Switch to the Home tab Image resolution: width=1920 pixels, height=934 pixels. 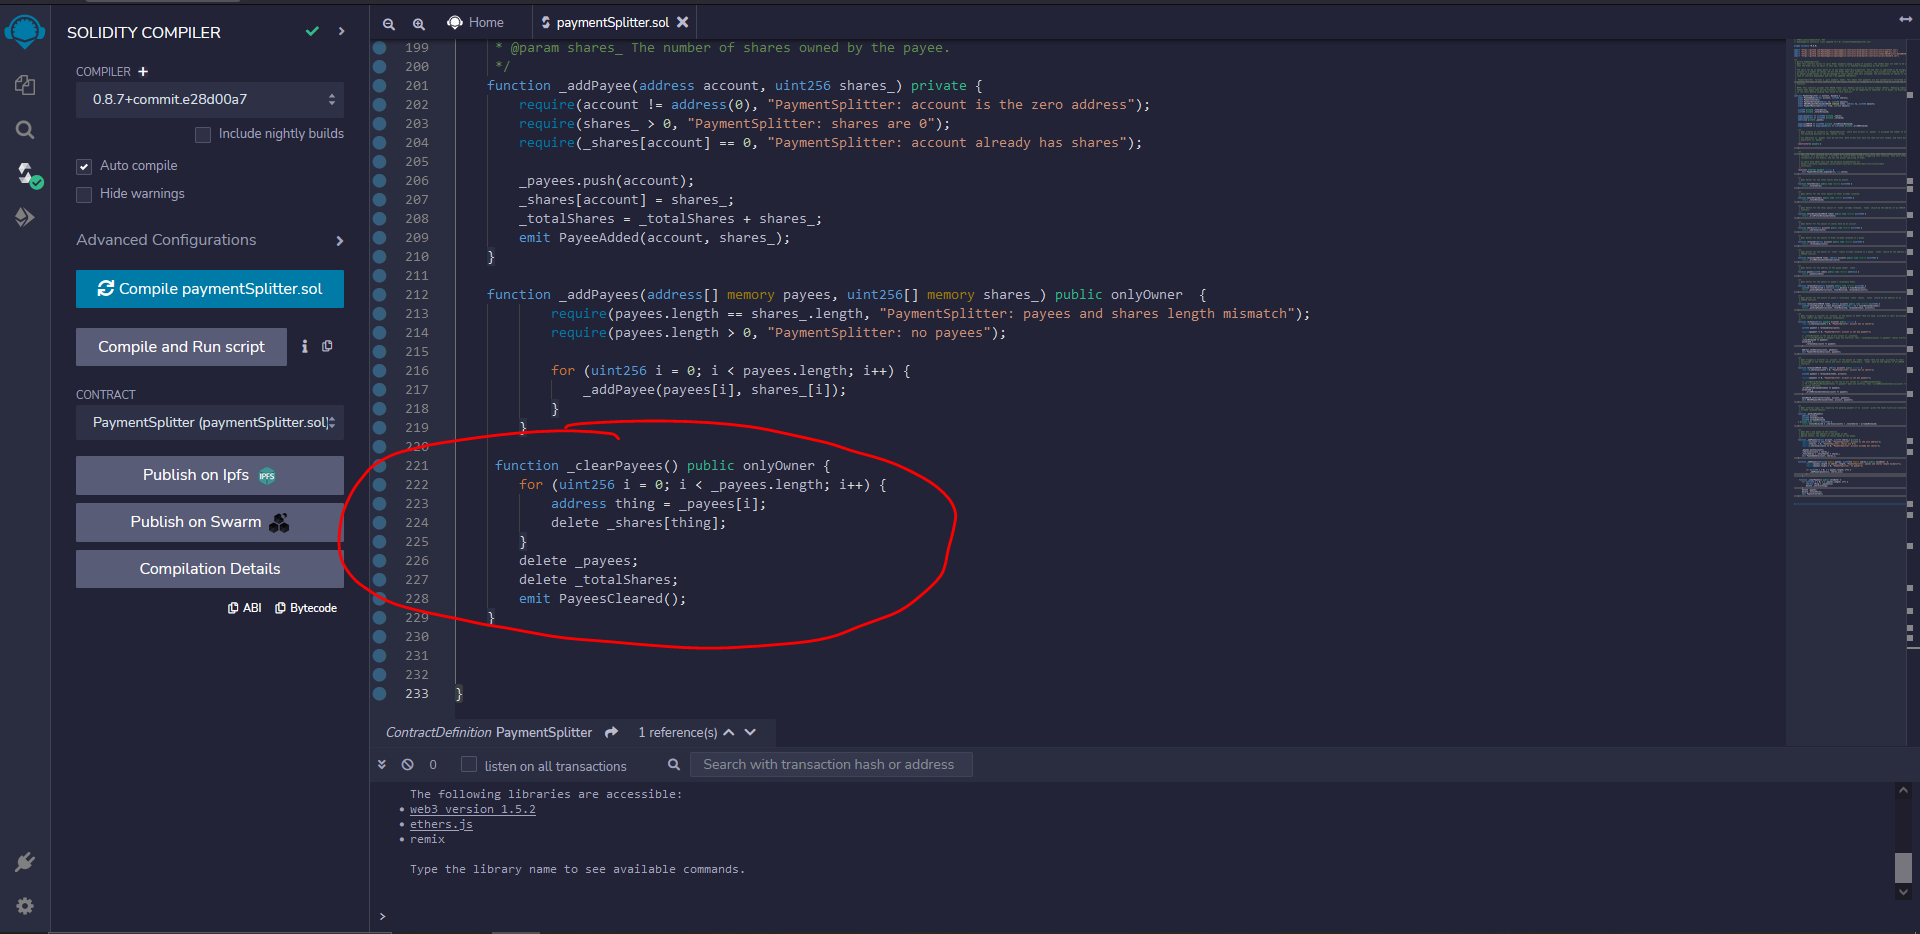coord(476,22)
